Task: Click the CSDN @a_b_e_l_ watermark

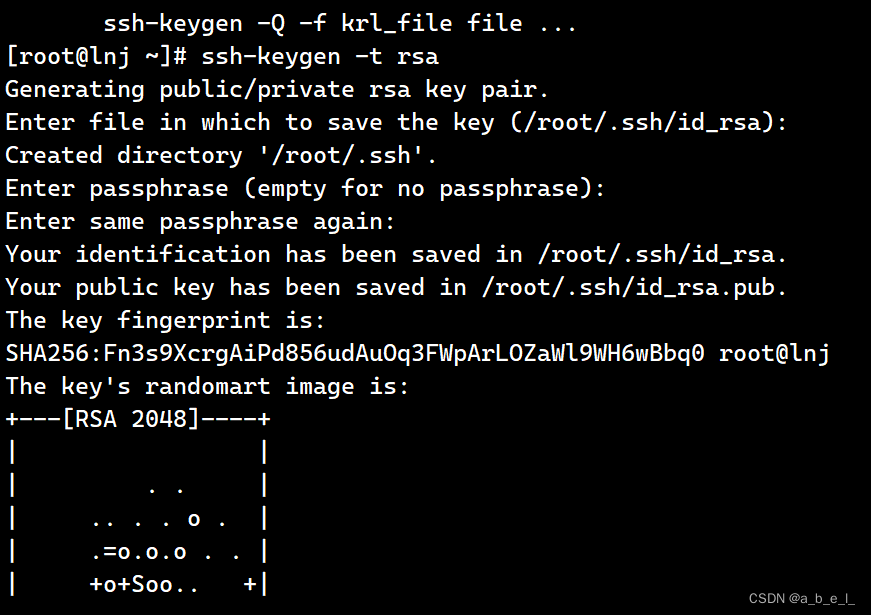Action: click(x=801, y=598)
